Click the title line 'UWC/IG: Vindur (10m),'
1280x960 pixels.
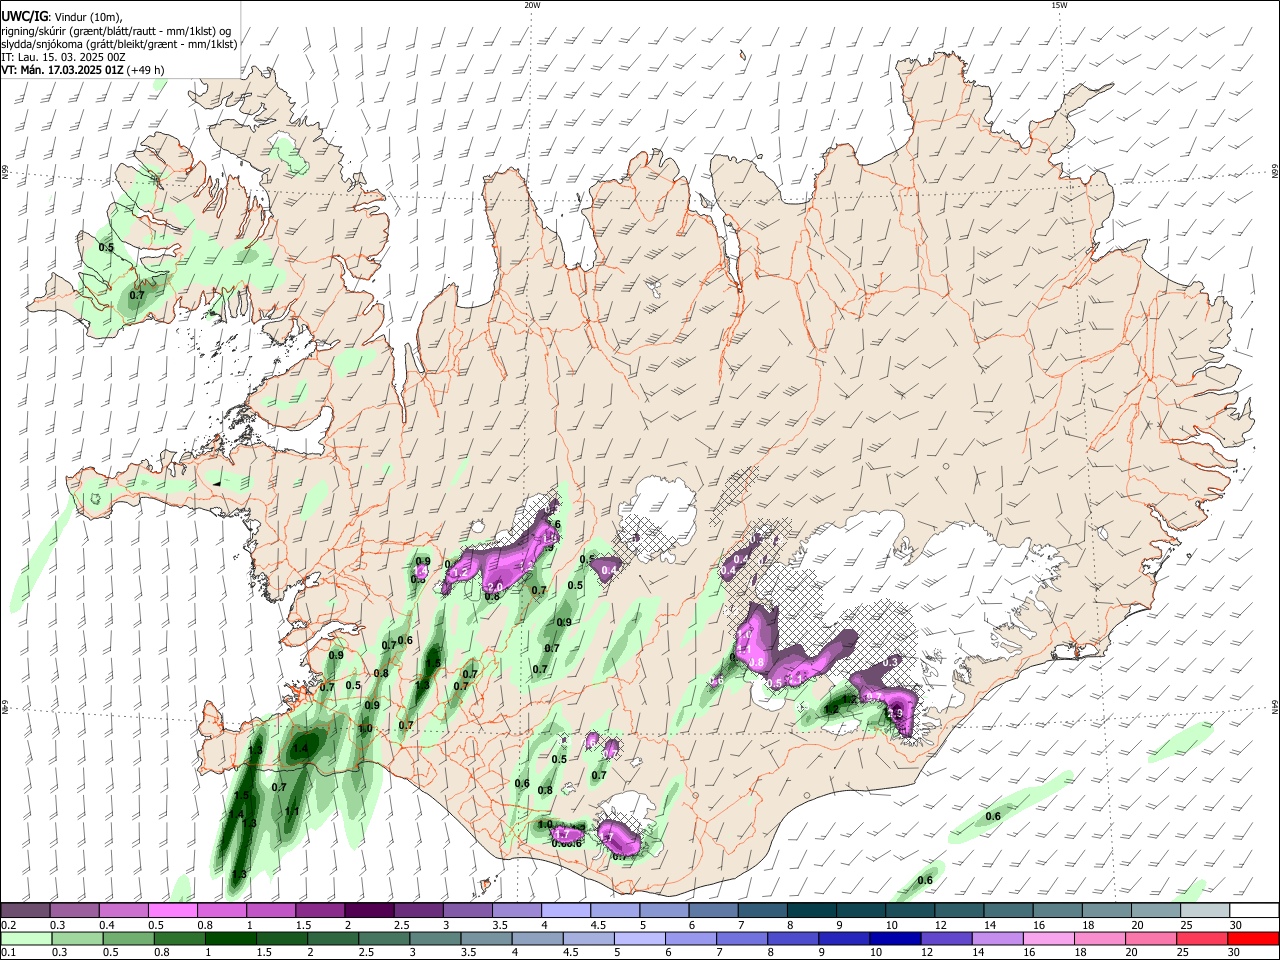click(61, 17)
